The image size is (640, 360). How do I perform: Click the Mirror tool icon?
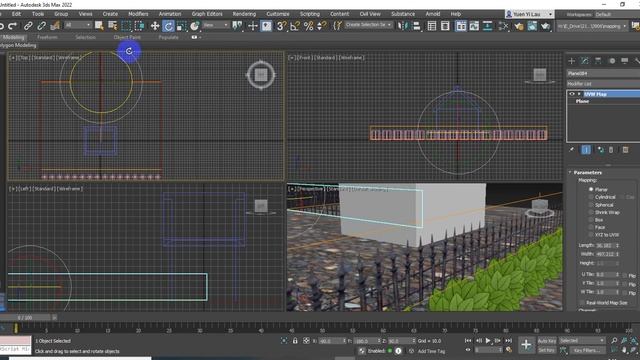click(403, 26)
